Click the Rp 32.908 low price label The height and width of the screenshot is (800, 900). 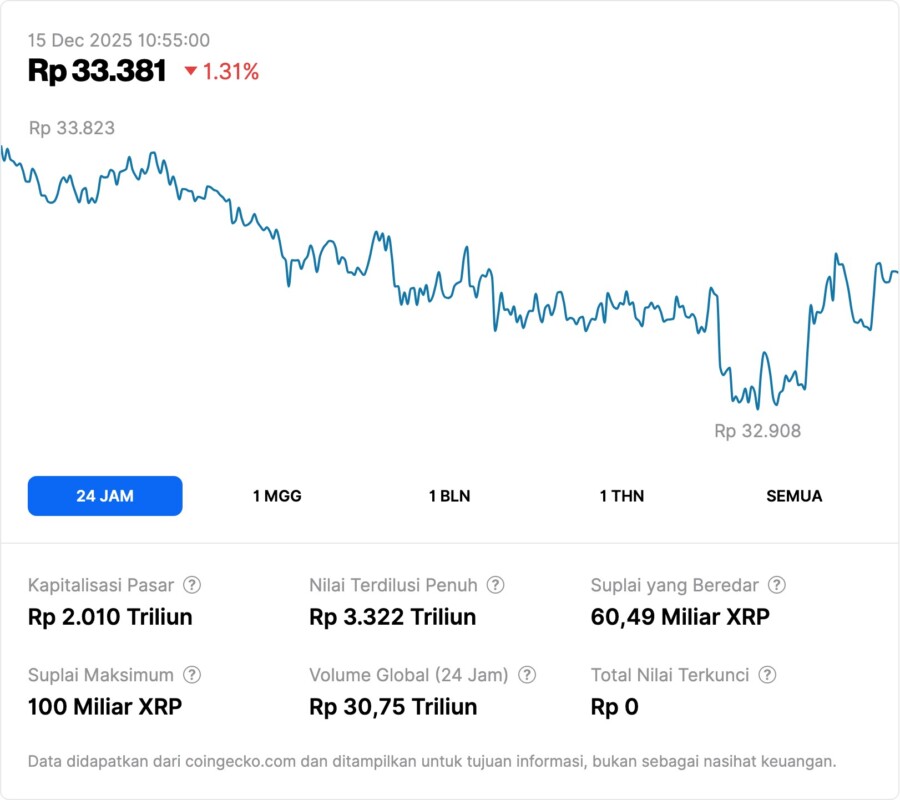tap(757, 431)
